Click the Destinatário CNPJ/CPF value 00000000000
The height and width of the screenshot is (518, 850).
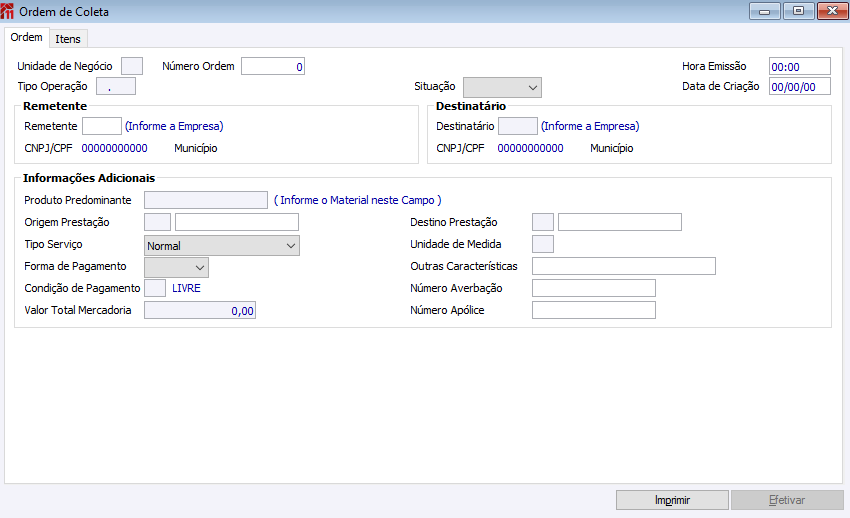point(531,148)
